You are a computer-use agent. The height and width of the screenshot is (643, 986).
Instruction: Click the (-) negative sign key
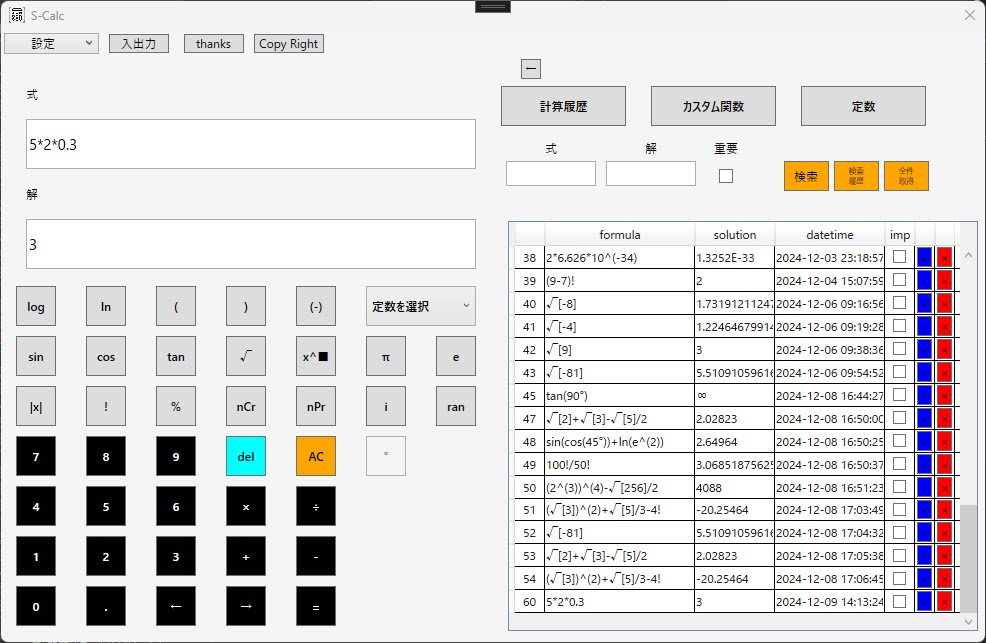point(316,306)
